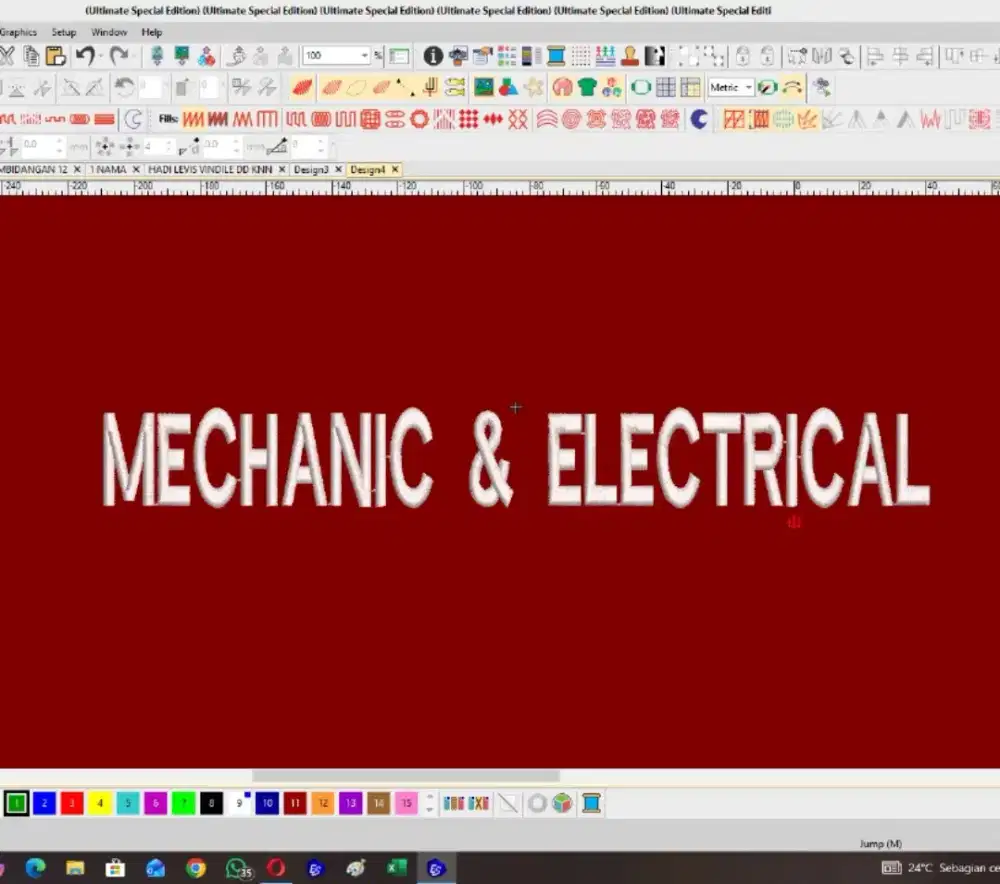
Task: Open Google Chrome from the taskbar
Action: 196,868
